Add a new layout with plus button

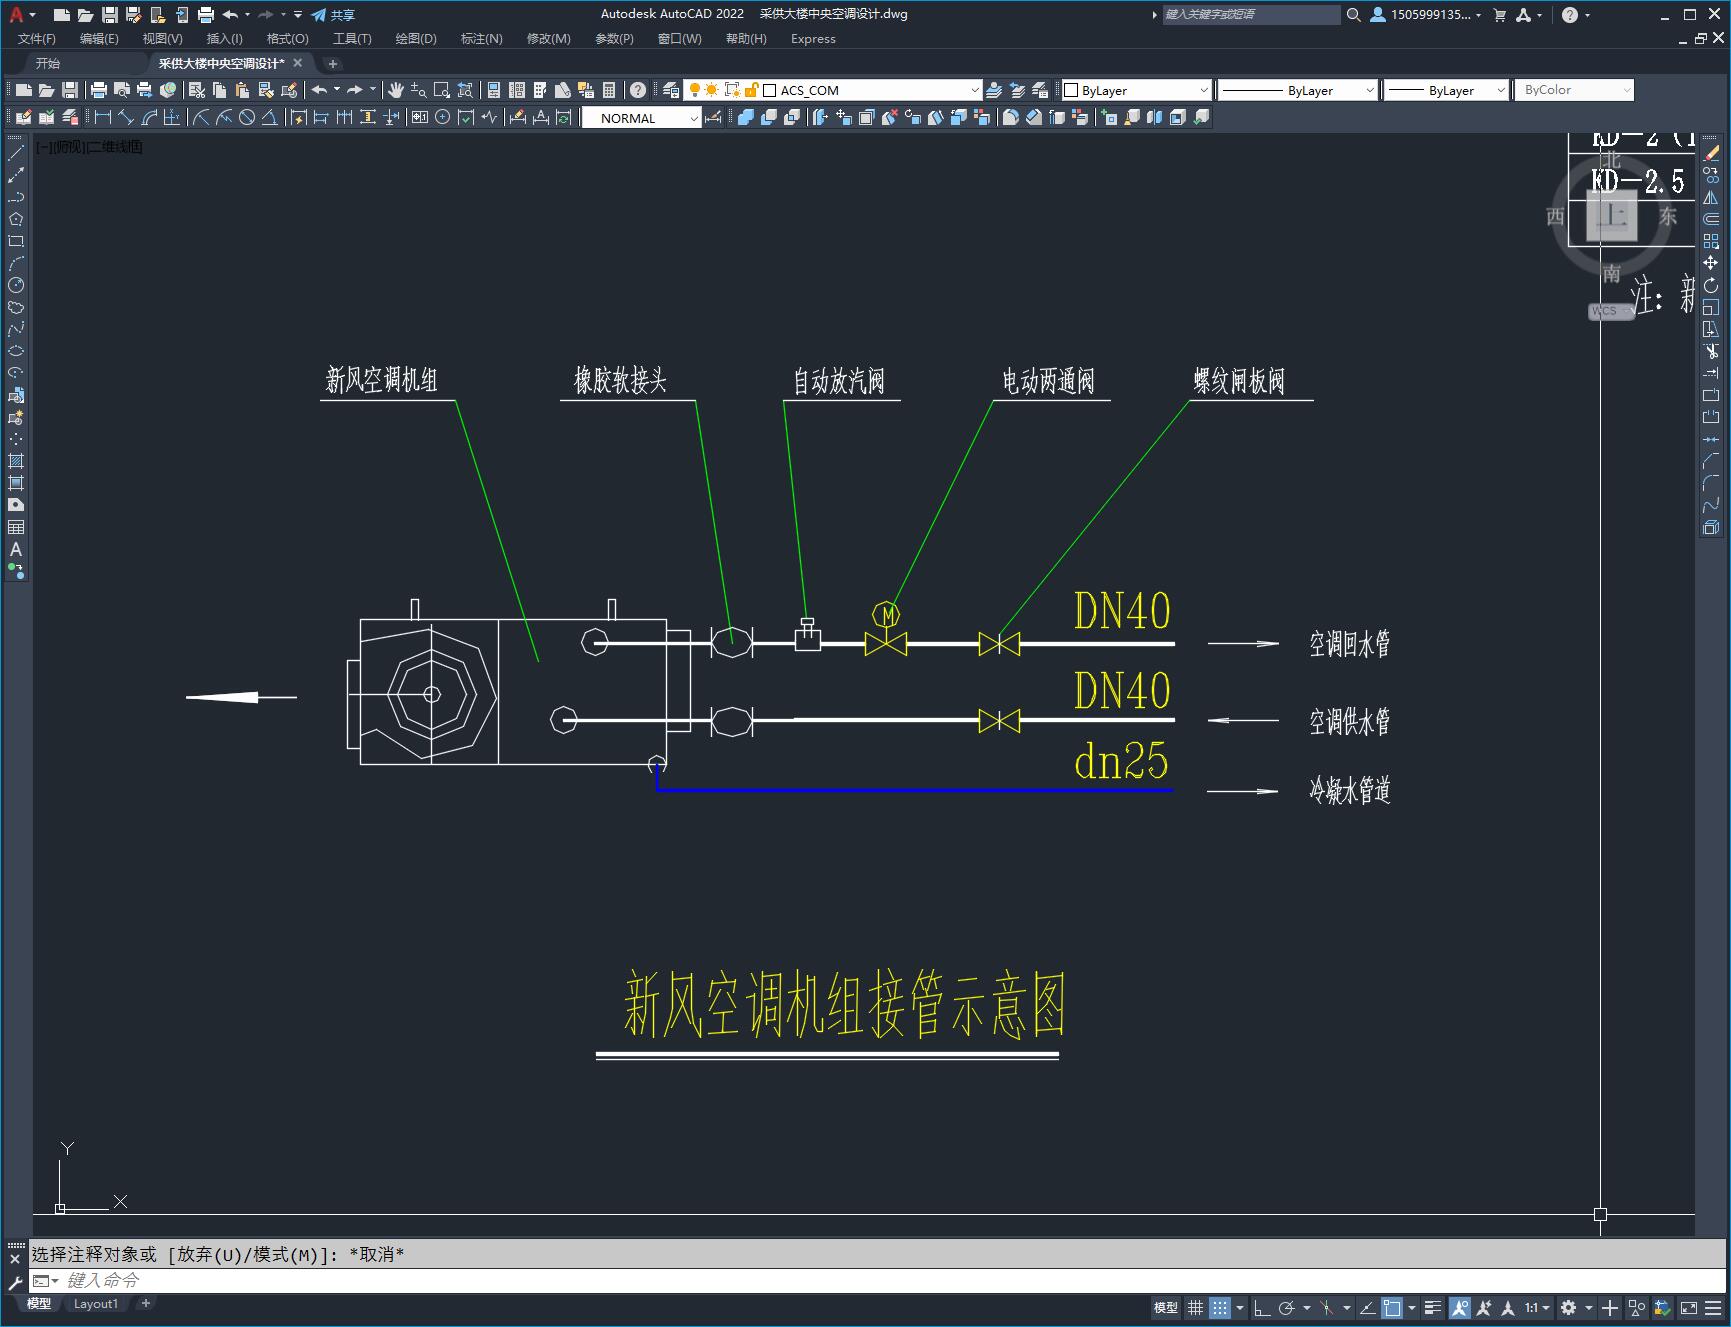pos(146,1304)
